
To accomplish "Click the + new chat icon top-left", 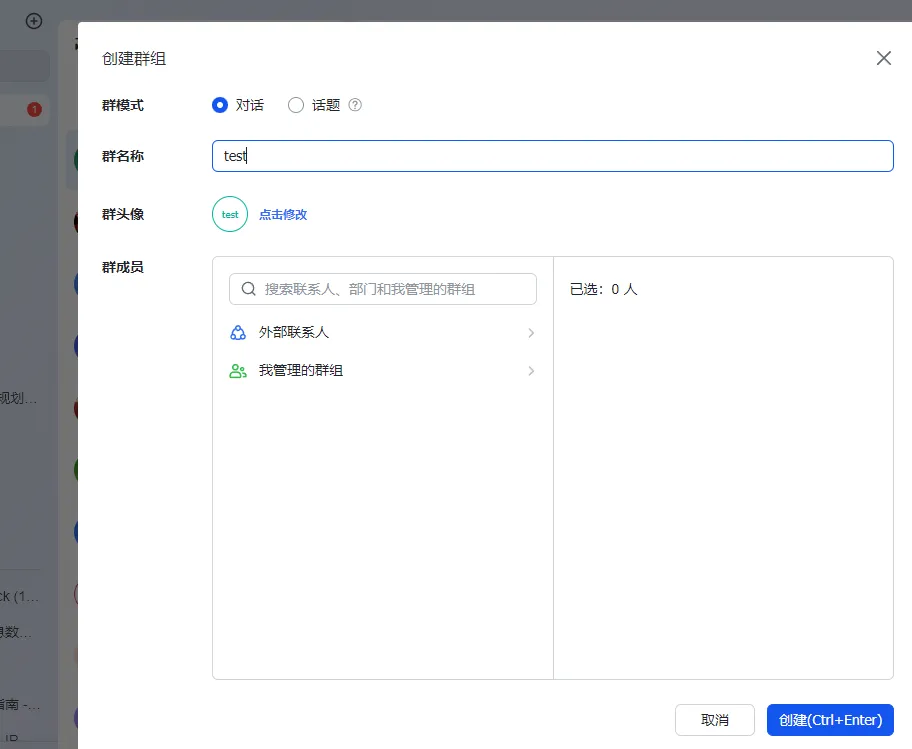I will click(x=33, y=20).
